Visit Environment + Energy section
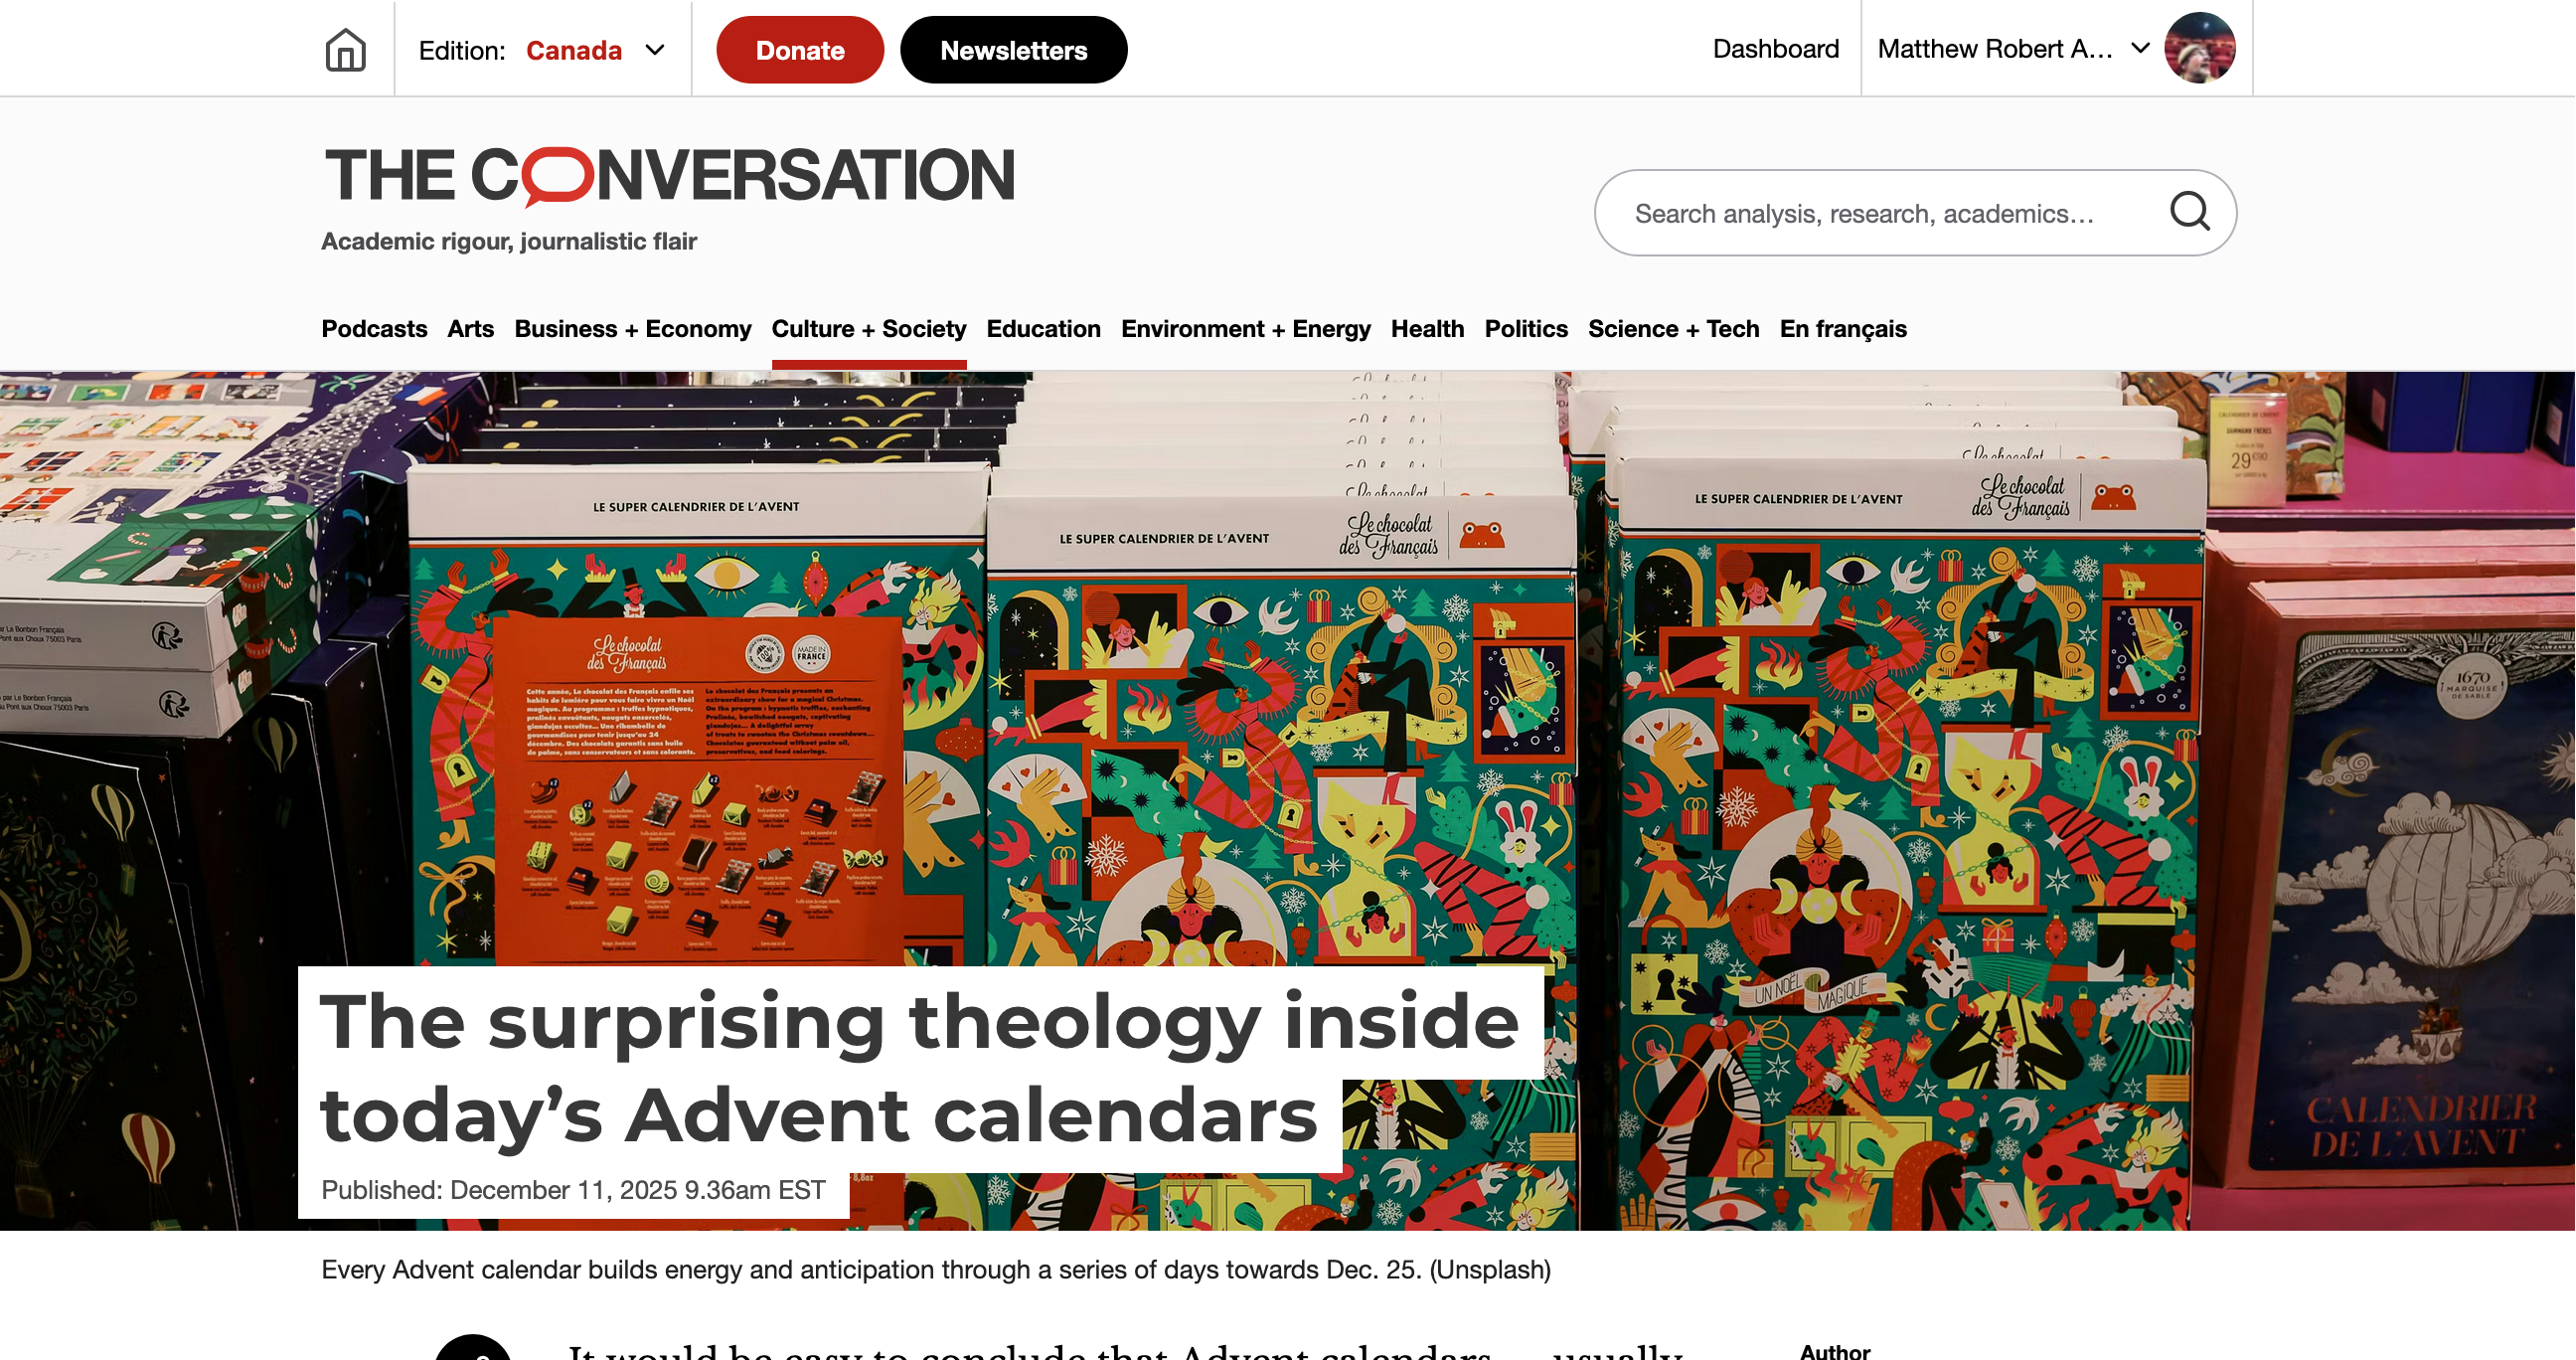This screenshot has width=2576, height=1360. tap(1245, 329)
